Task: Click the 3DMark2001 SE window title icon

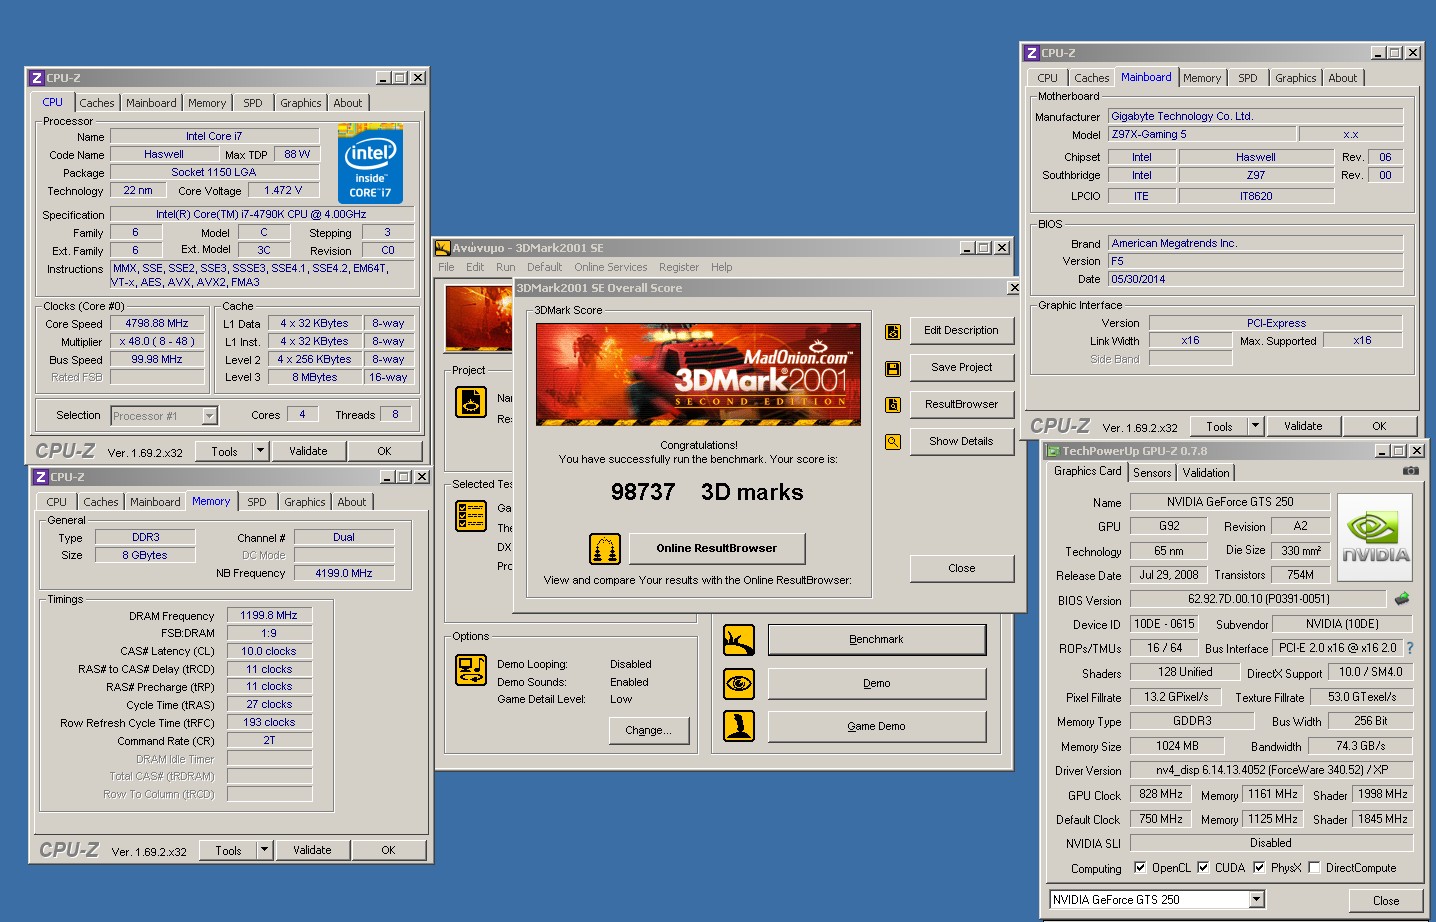Action: pos(442,248)
